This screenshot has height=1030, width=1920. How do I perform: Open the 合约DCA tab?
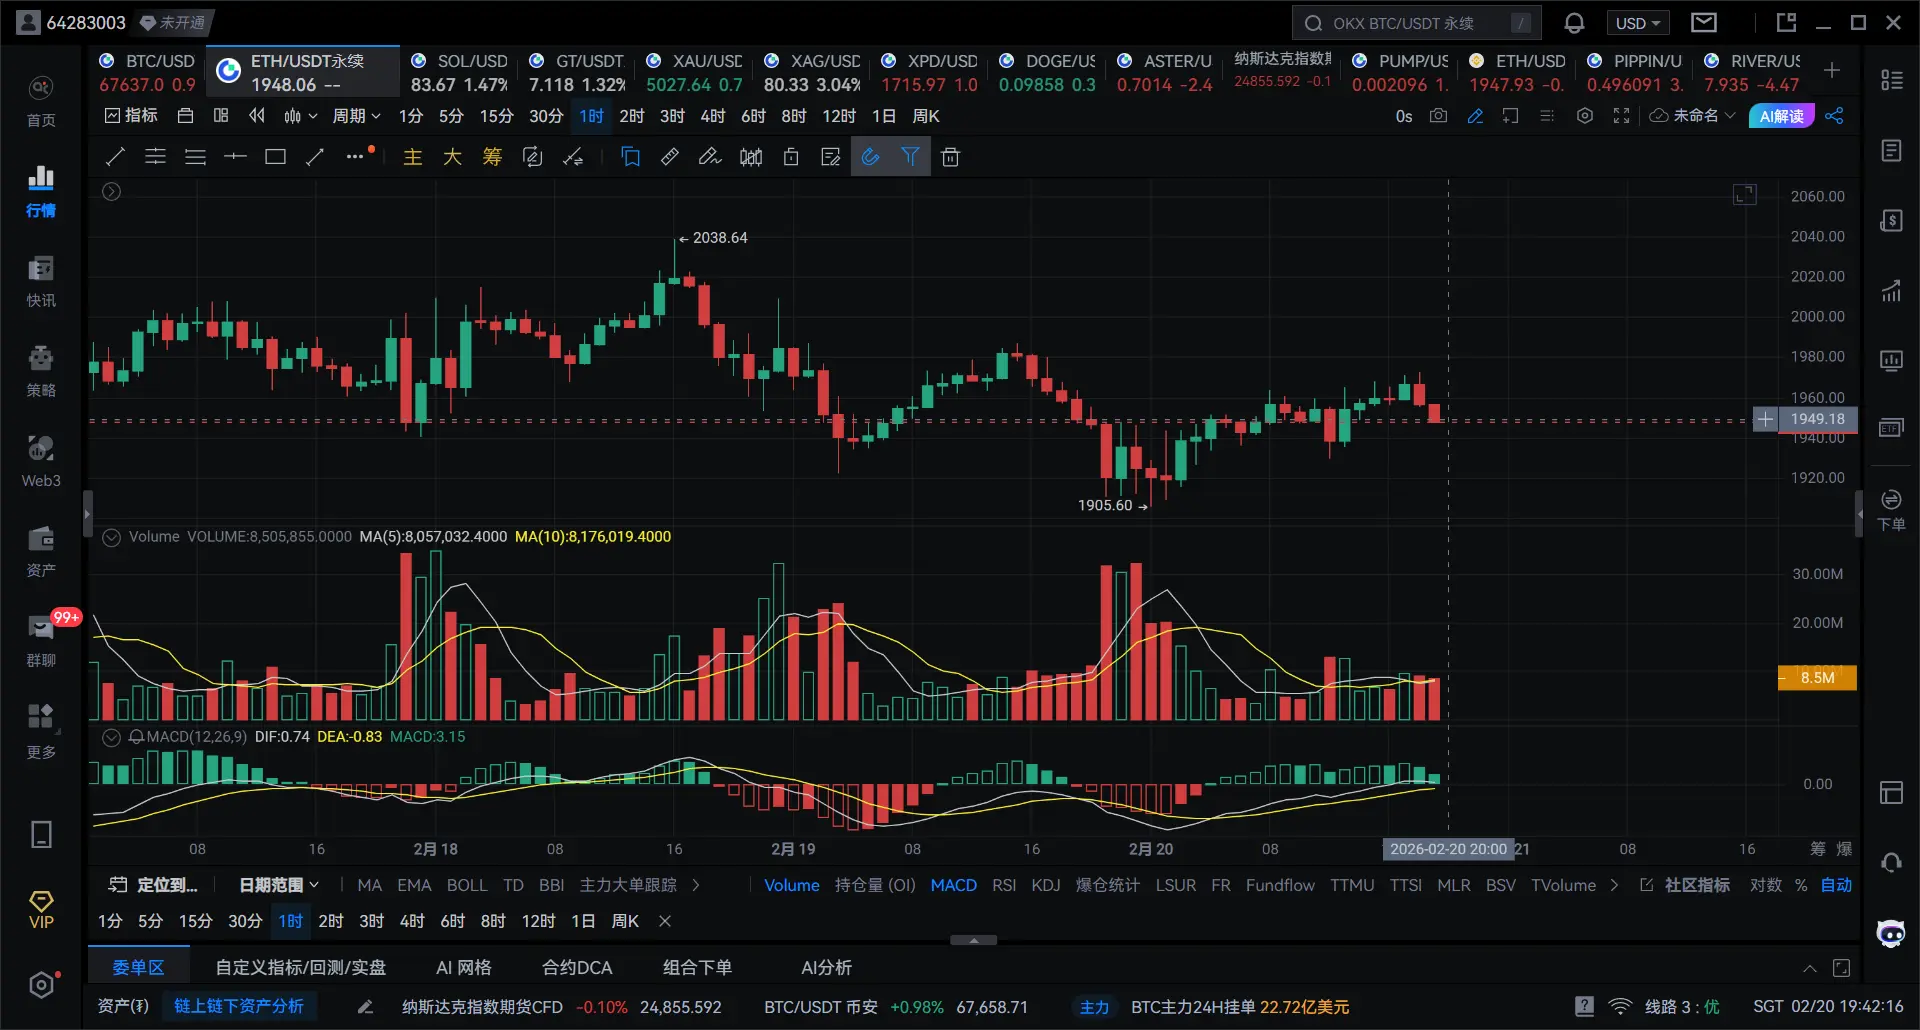[577, 967]
